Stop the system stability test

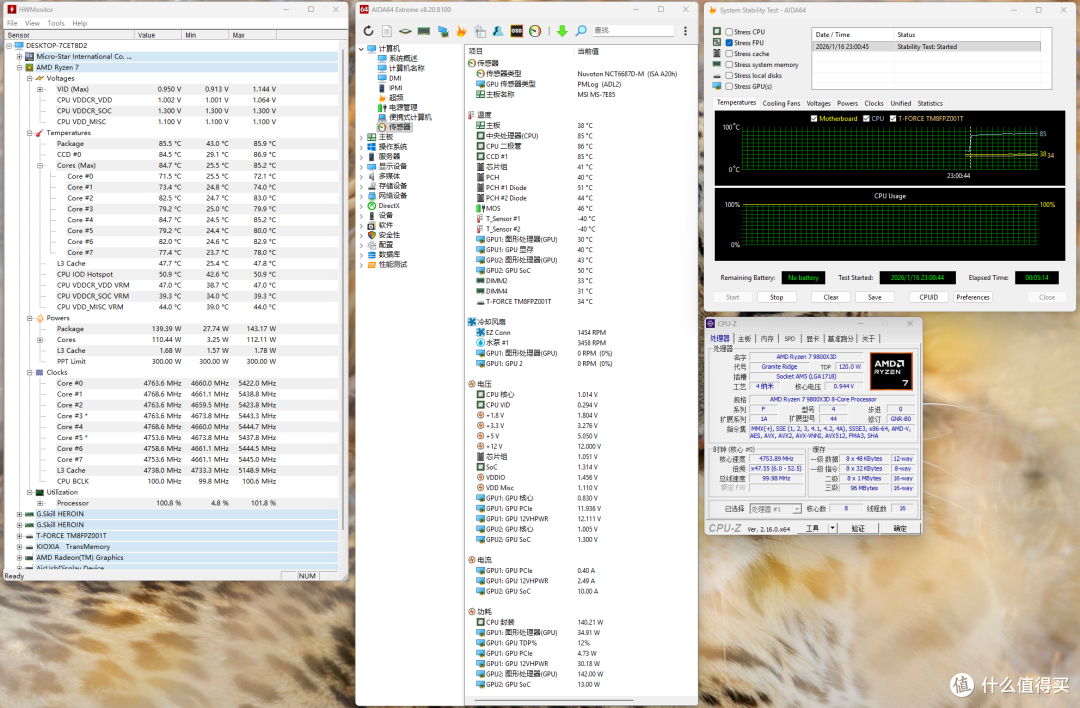[x=776, y=297]
